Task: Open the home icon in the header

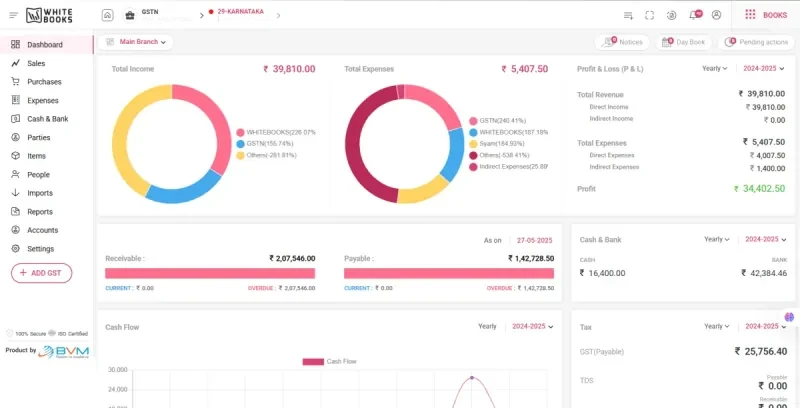Action: (x=108, y=15)
